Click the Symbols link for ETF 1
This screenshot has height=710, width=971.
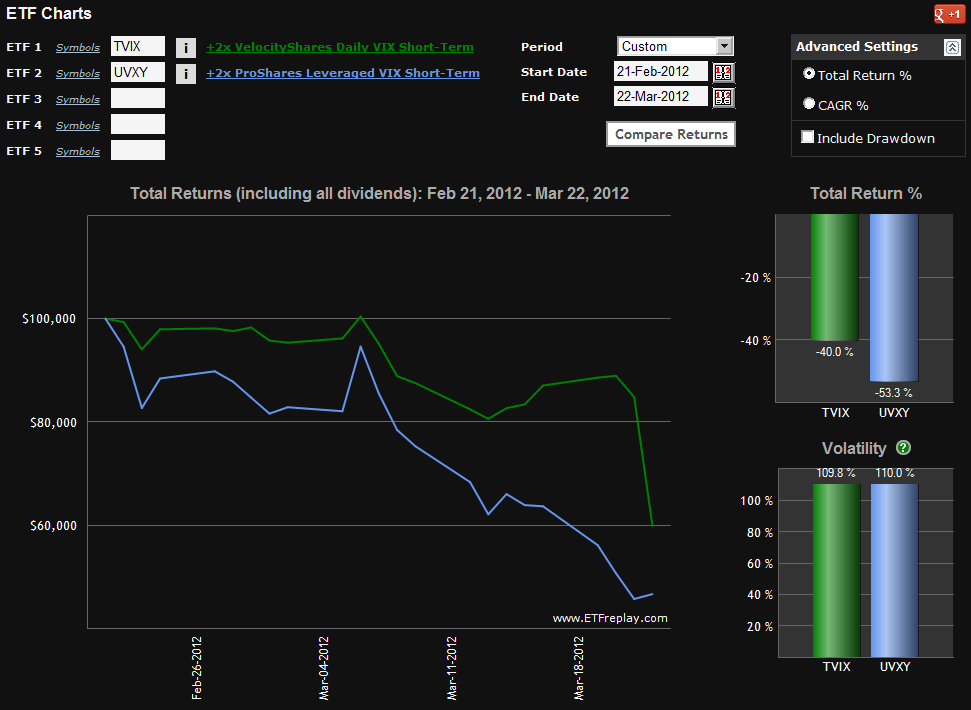(78, 47)
